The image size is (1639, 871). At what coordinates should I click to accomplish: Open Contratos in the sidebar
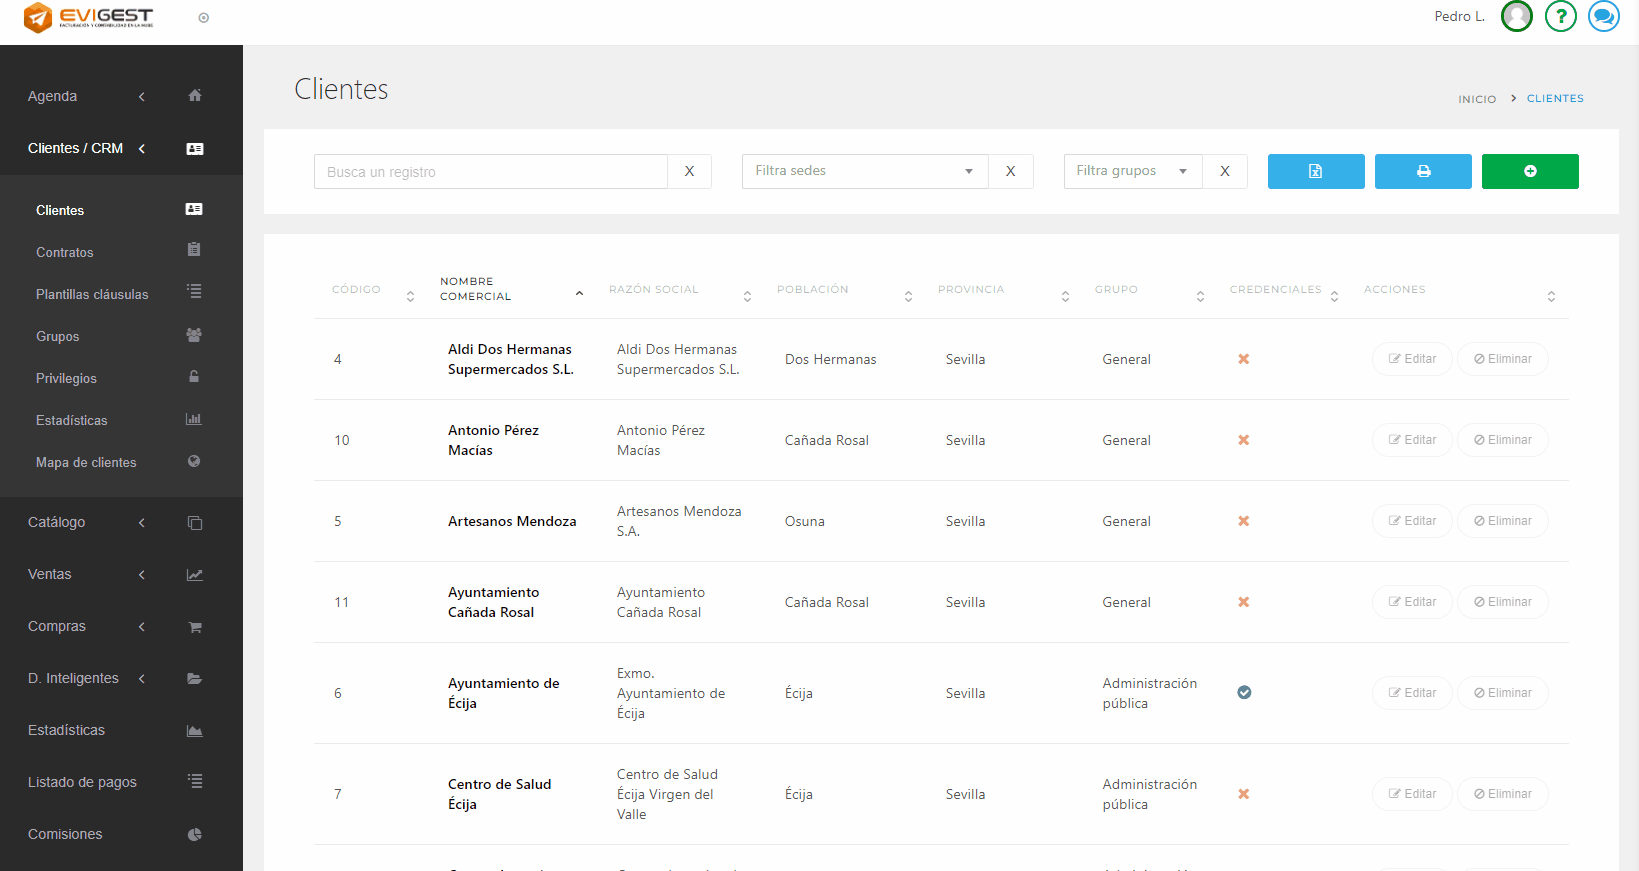pos(65,252)
